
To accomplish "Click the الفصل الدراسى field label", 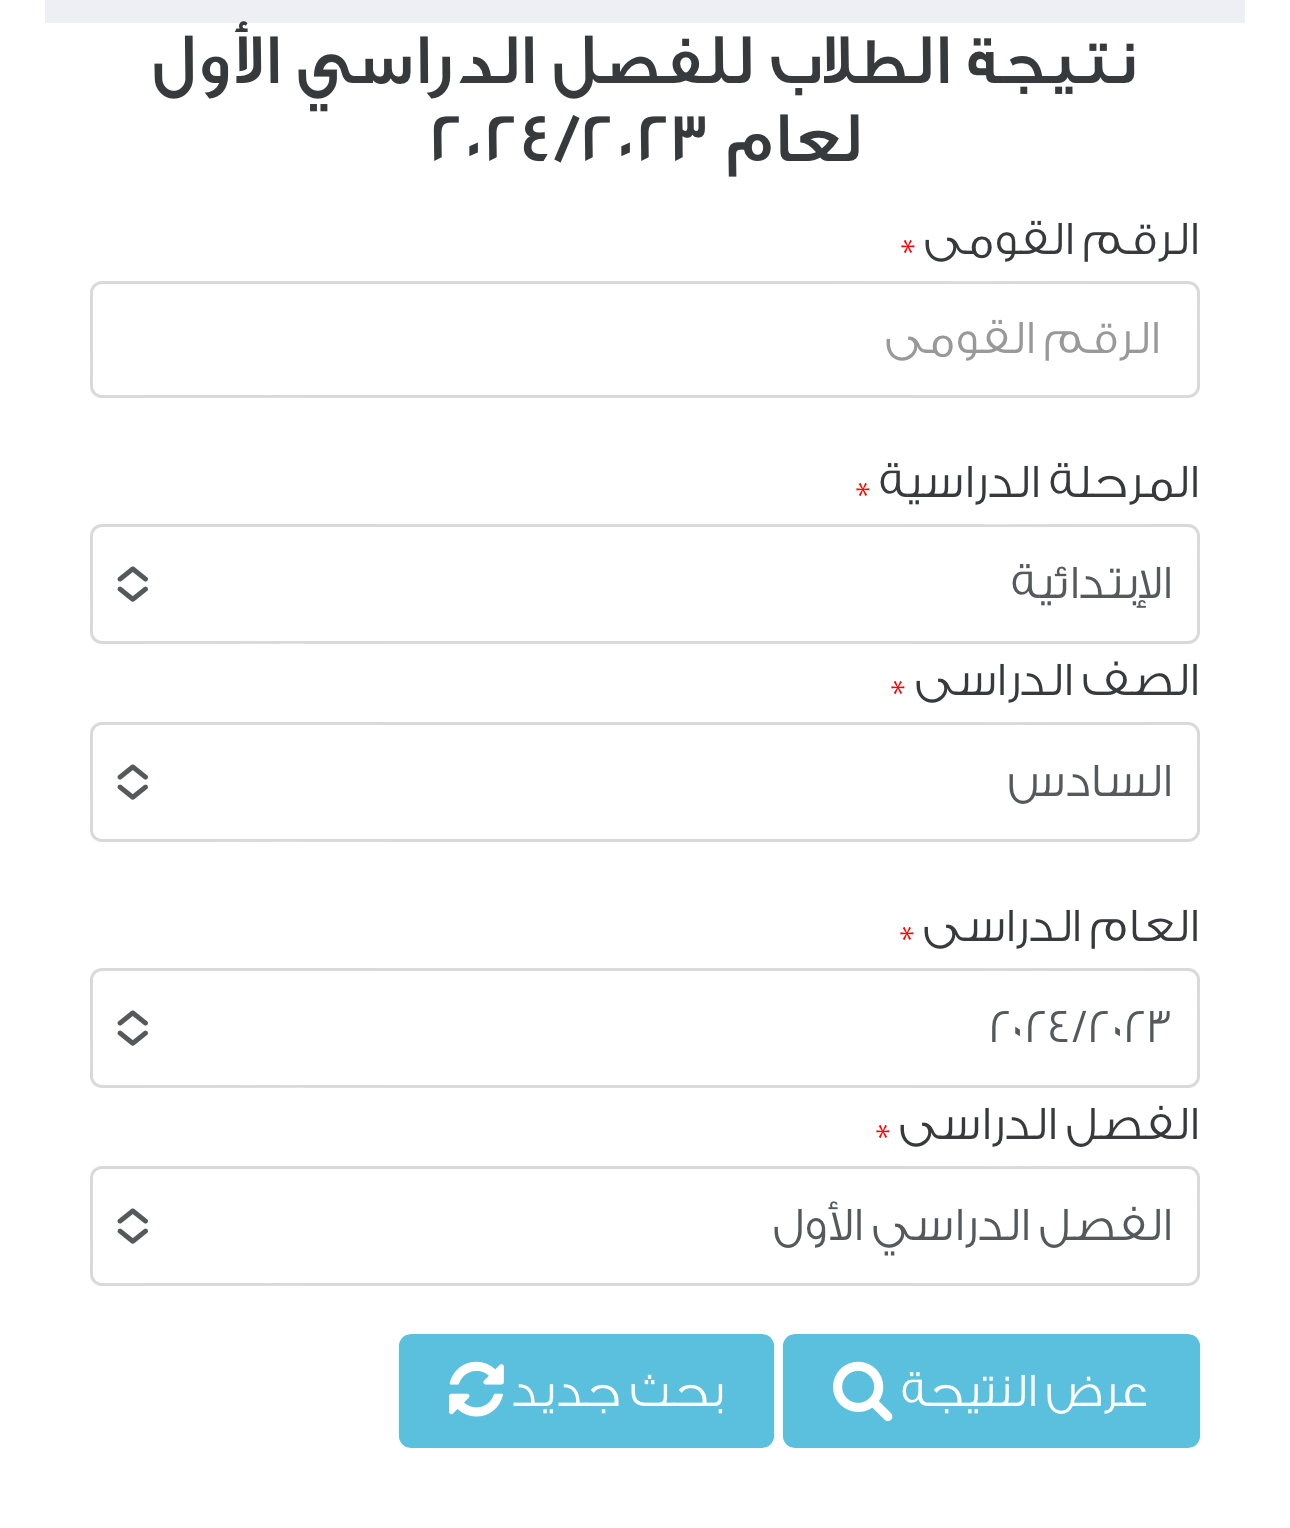I will point(1048,1126).
